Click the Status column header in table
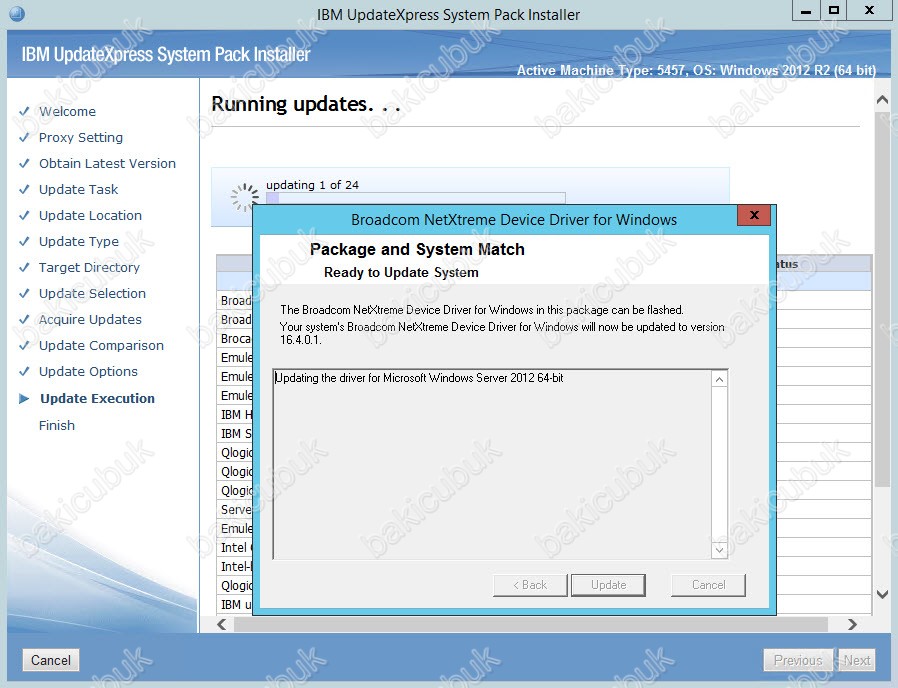 pos(824,264)
